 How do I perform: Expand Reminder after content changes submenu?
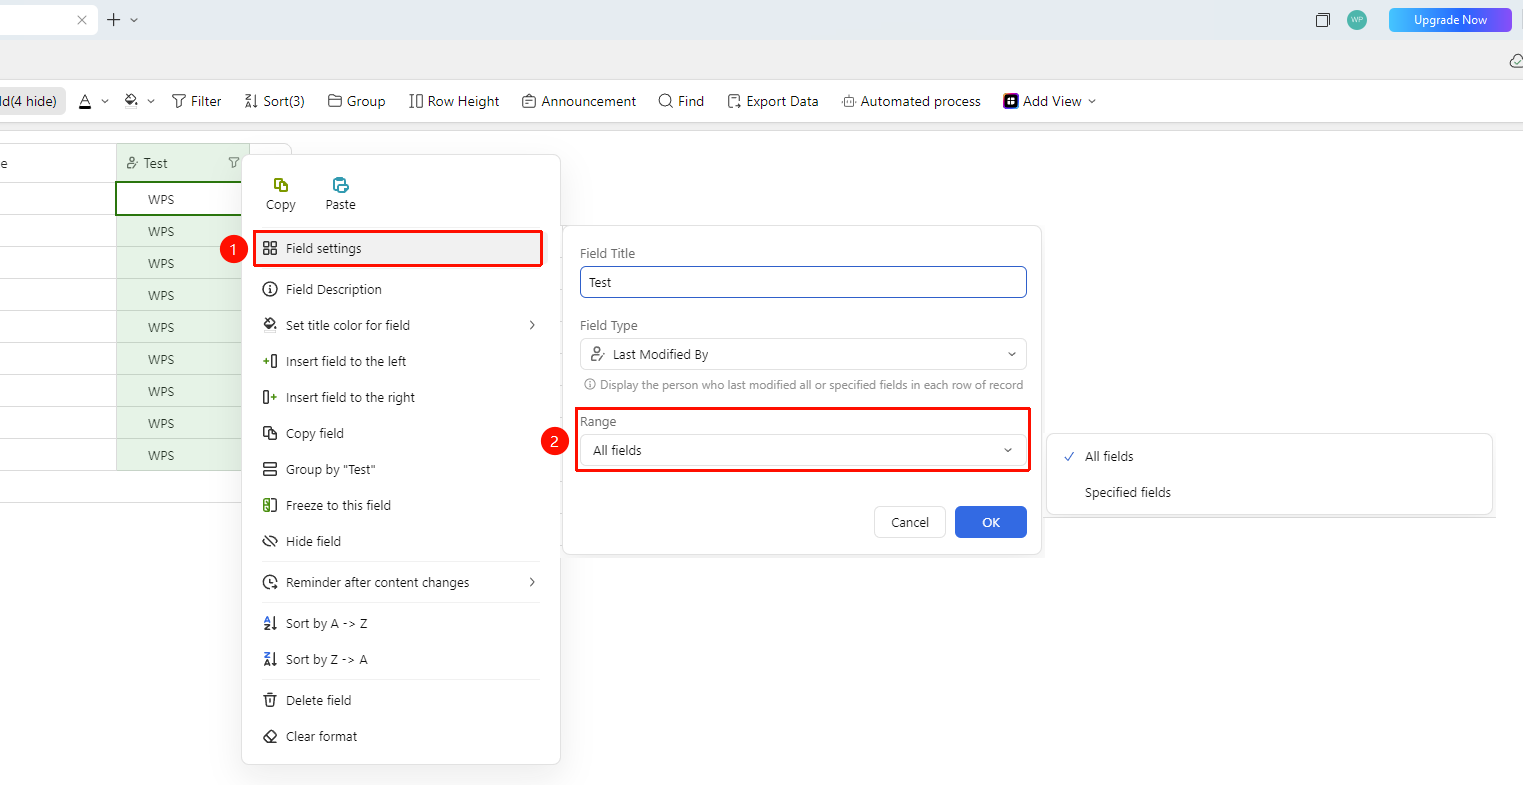pos(401,582)
